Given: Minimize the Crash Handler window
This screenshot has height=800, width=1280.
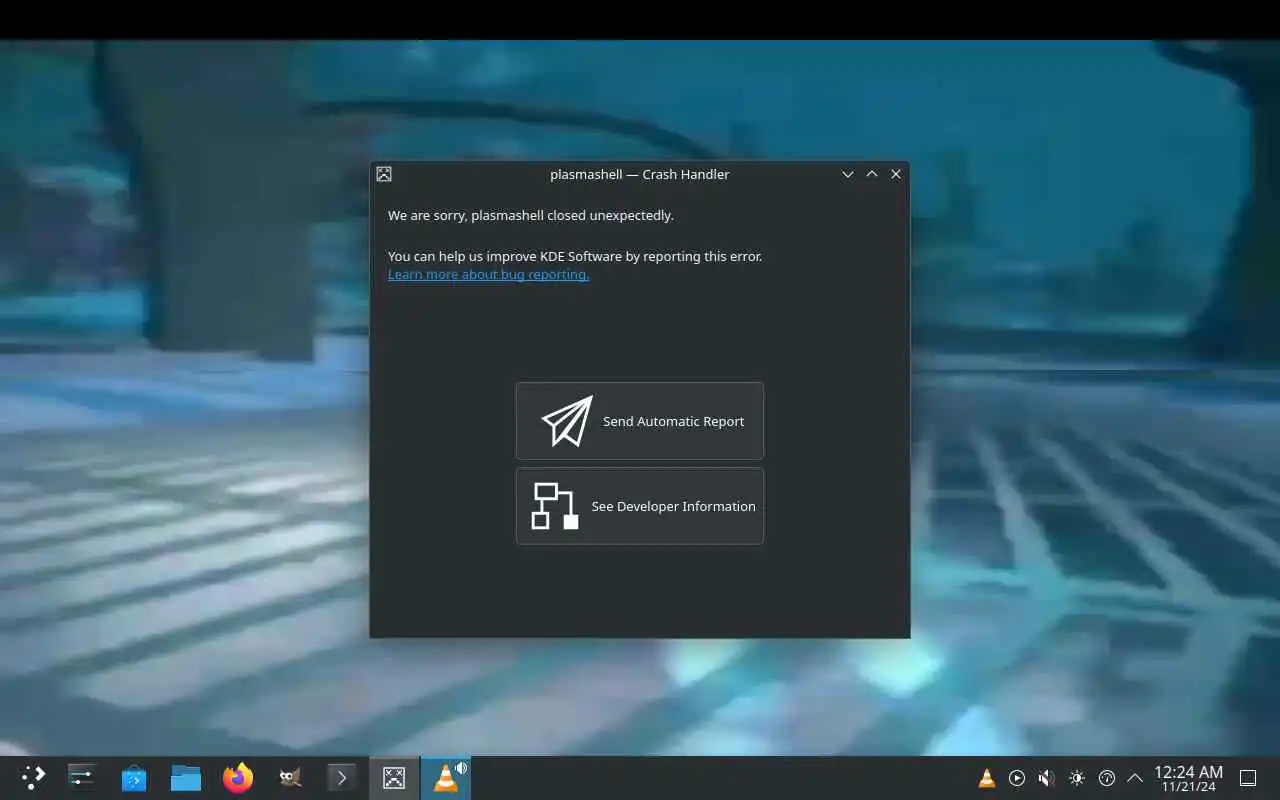Looking at the screenshot, I should (848, 174).
